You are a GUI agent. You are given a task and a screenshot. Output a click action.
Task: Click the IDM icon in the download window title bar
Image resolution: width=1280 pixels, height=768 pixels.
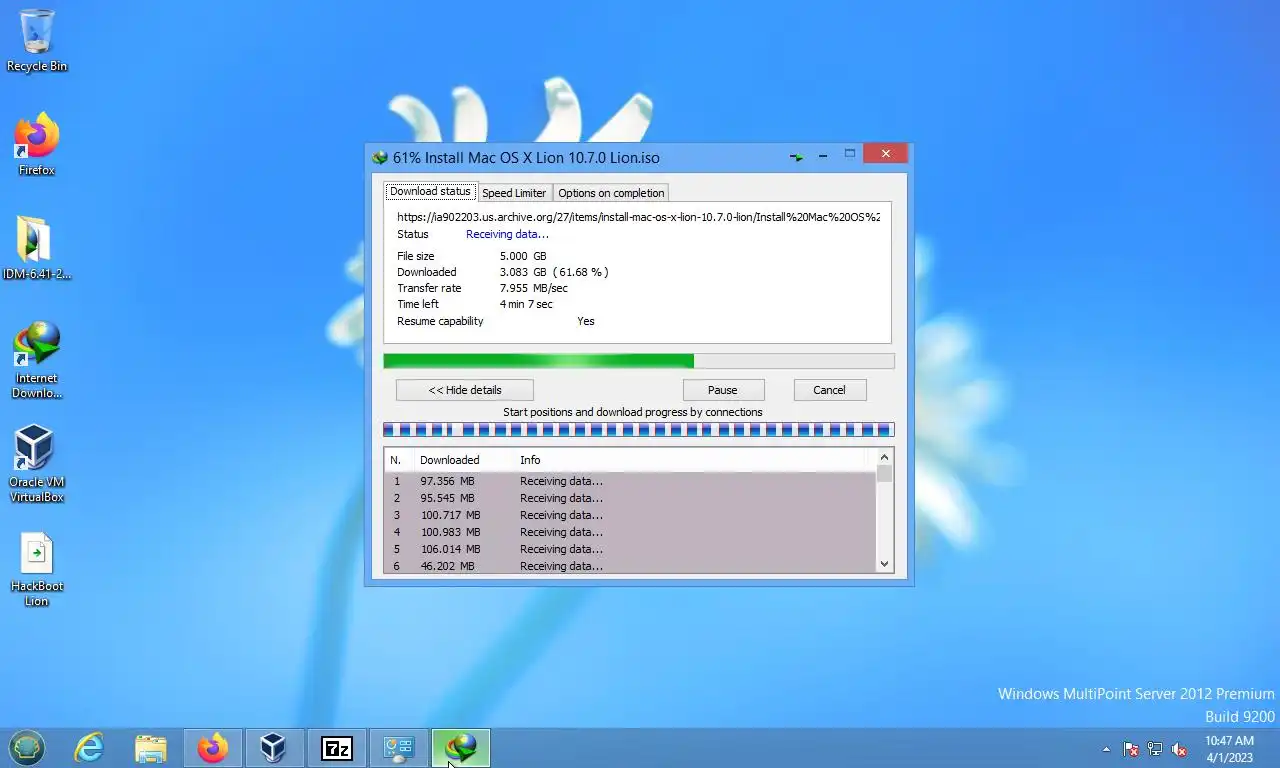[380, 157]
